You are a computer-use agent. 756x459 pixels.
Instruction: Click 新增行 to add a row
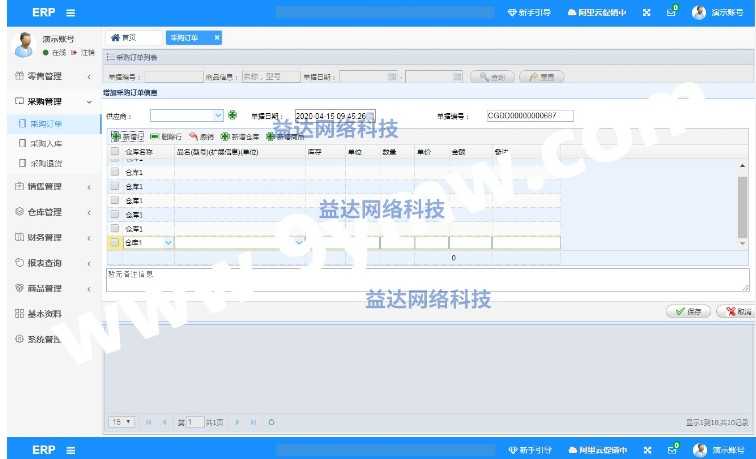click(127, 137)
